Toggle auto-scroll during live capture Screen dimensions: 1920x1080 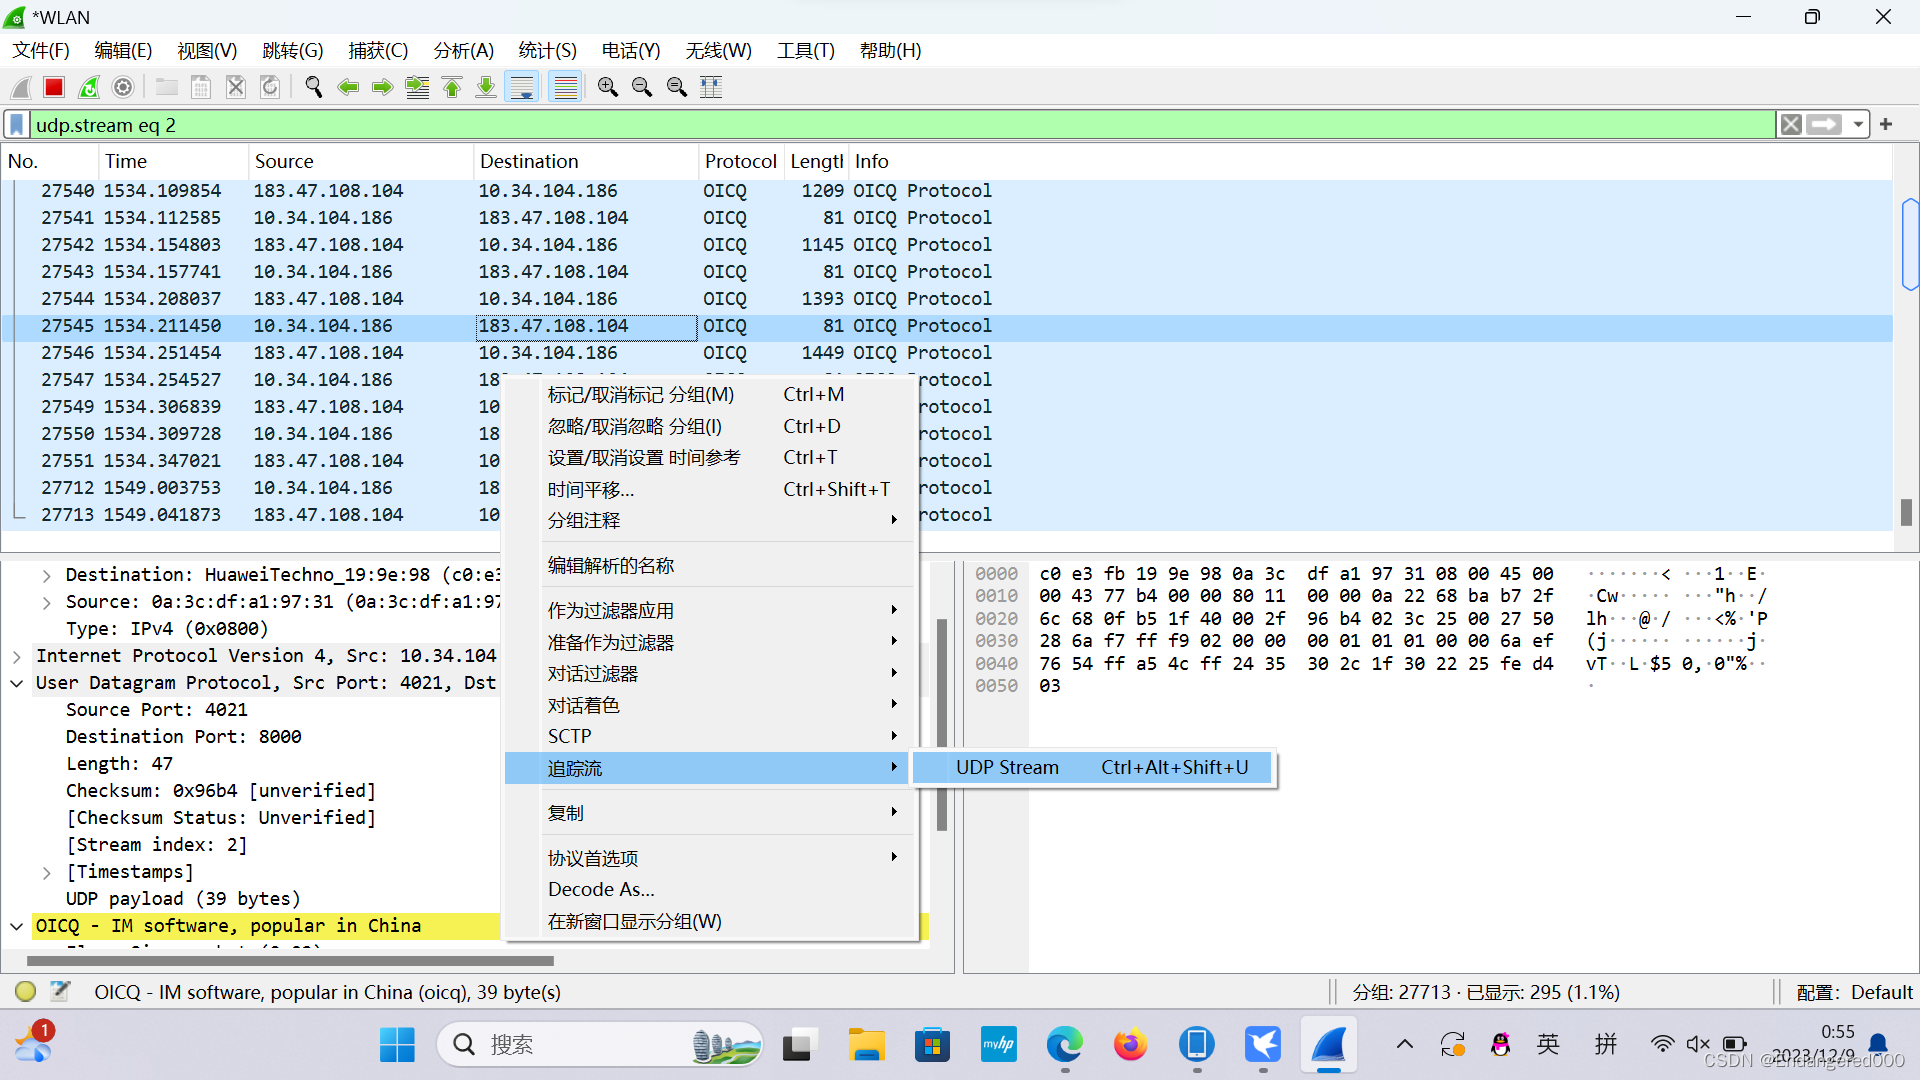(522, 88)
